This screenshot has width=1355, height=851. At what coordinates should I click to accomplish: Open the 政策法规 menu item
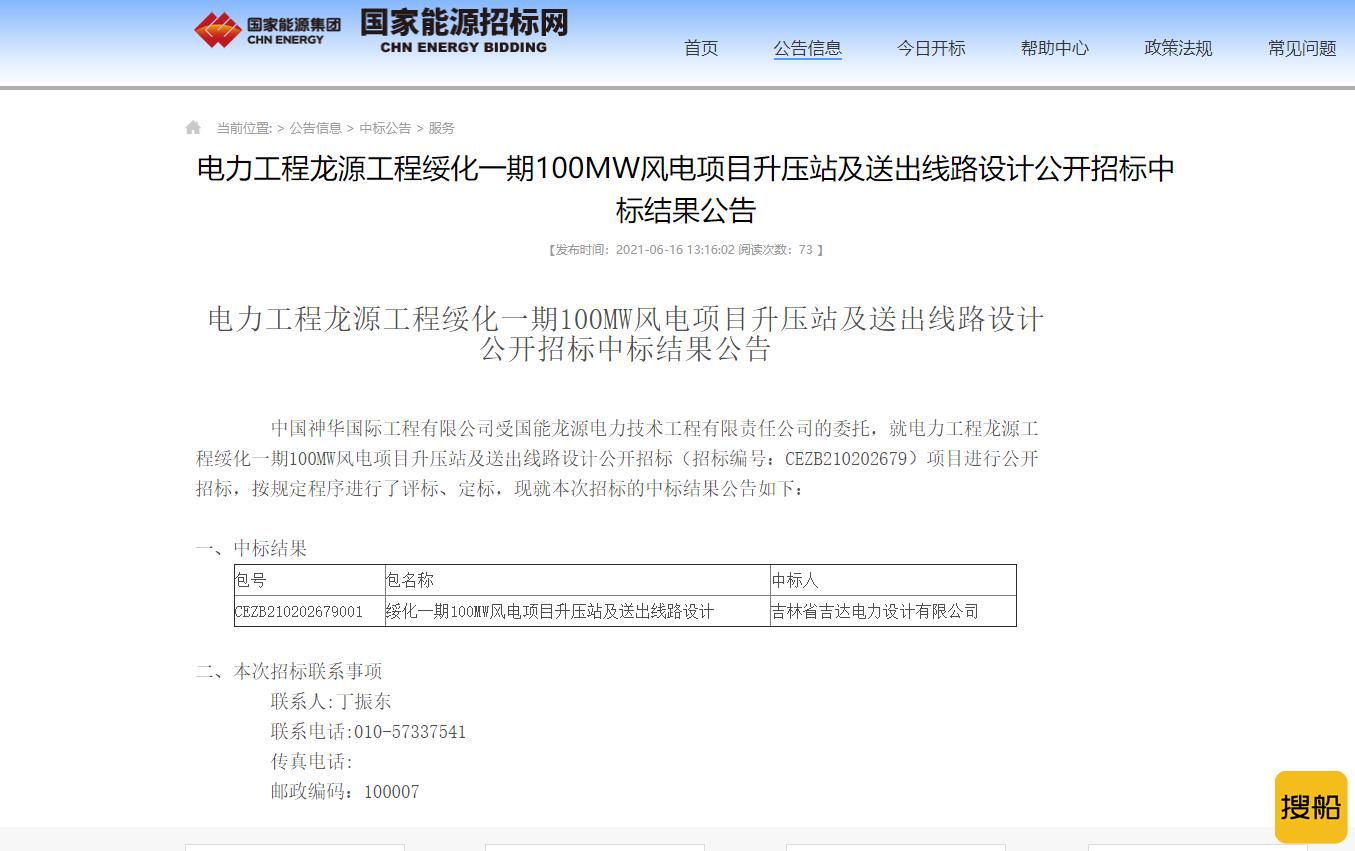[x=1179, y=48]
